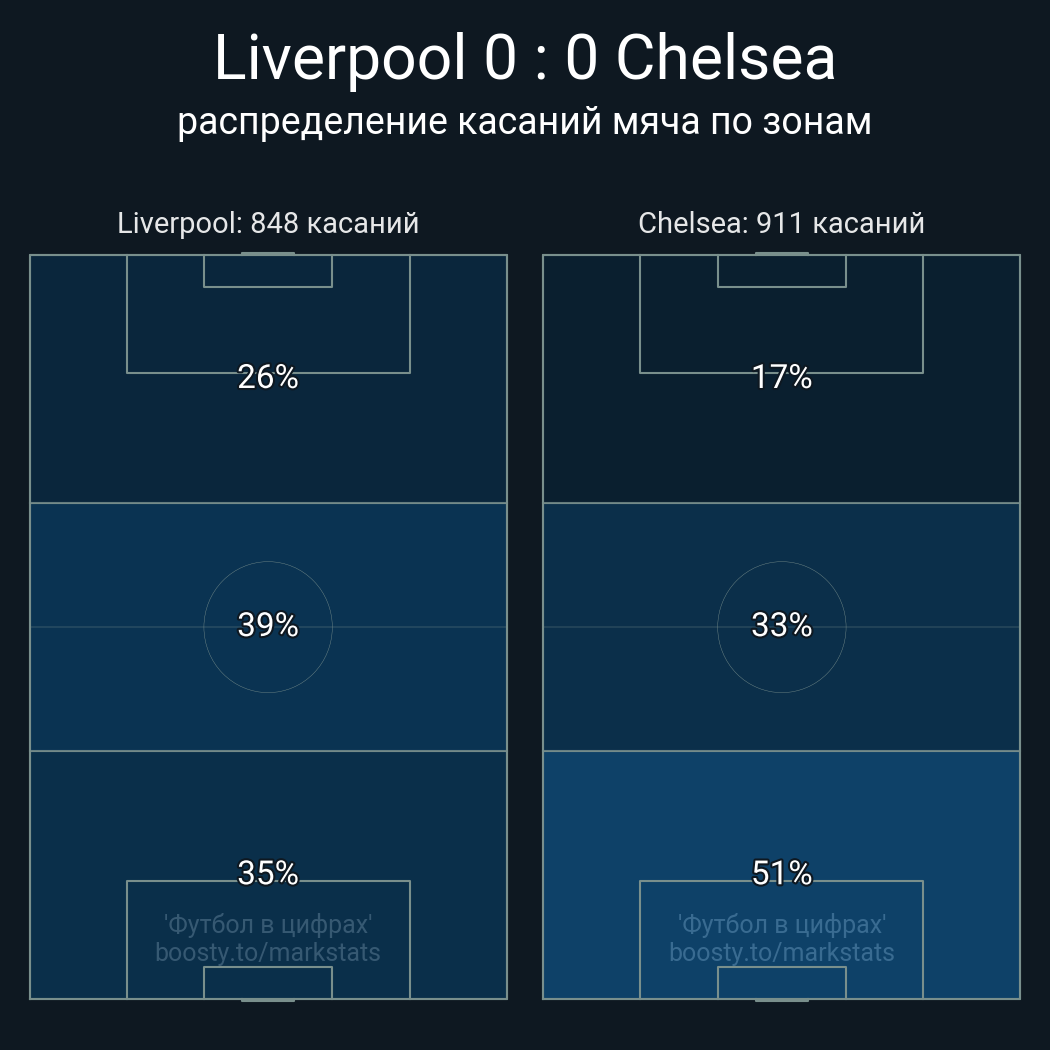
Task: Click Chelsea's 51% defensive third label
Action: tap(781, 873)
